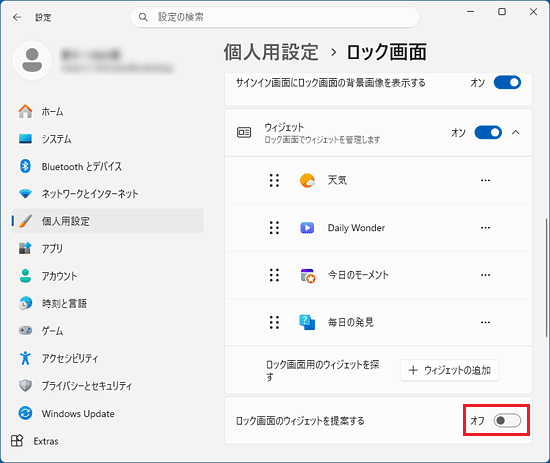Open more options for Daily Wonder
This screenshot has width=550, height=463.
point(485,228)
